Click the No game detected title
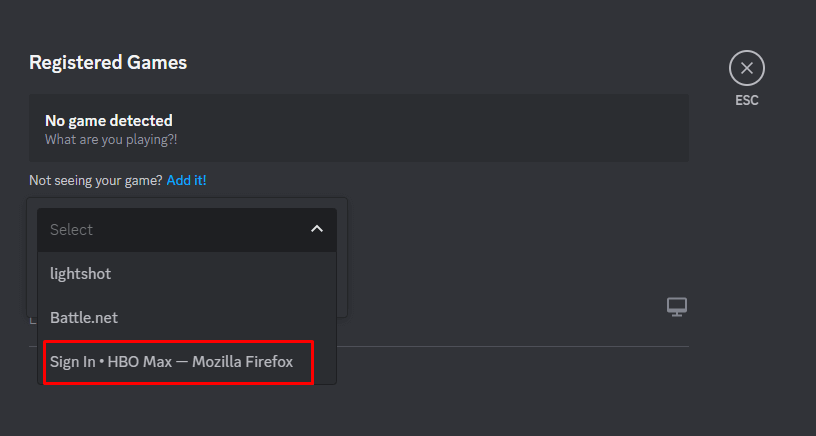 (108, 120)
